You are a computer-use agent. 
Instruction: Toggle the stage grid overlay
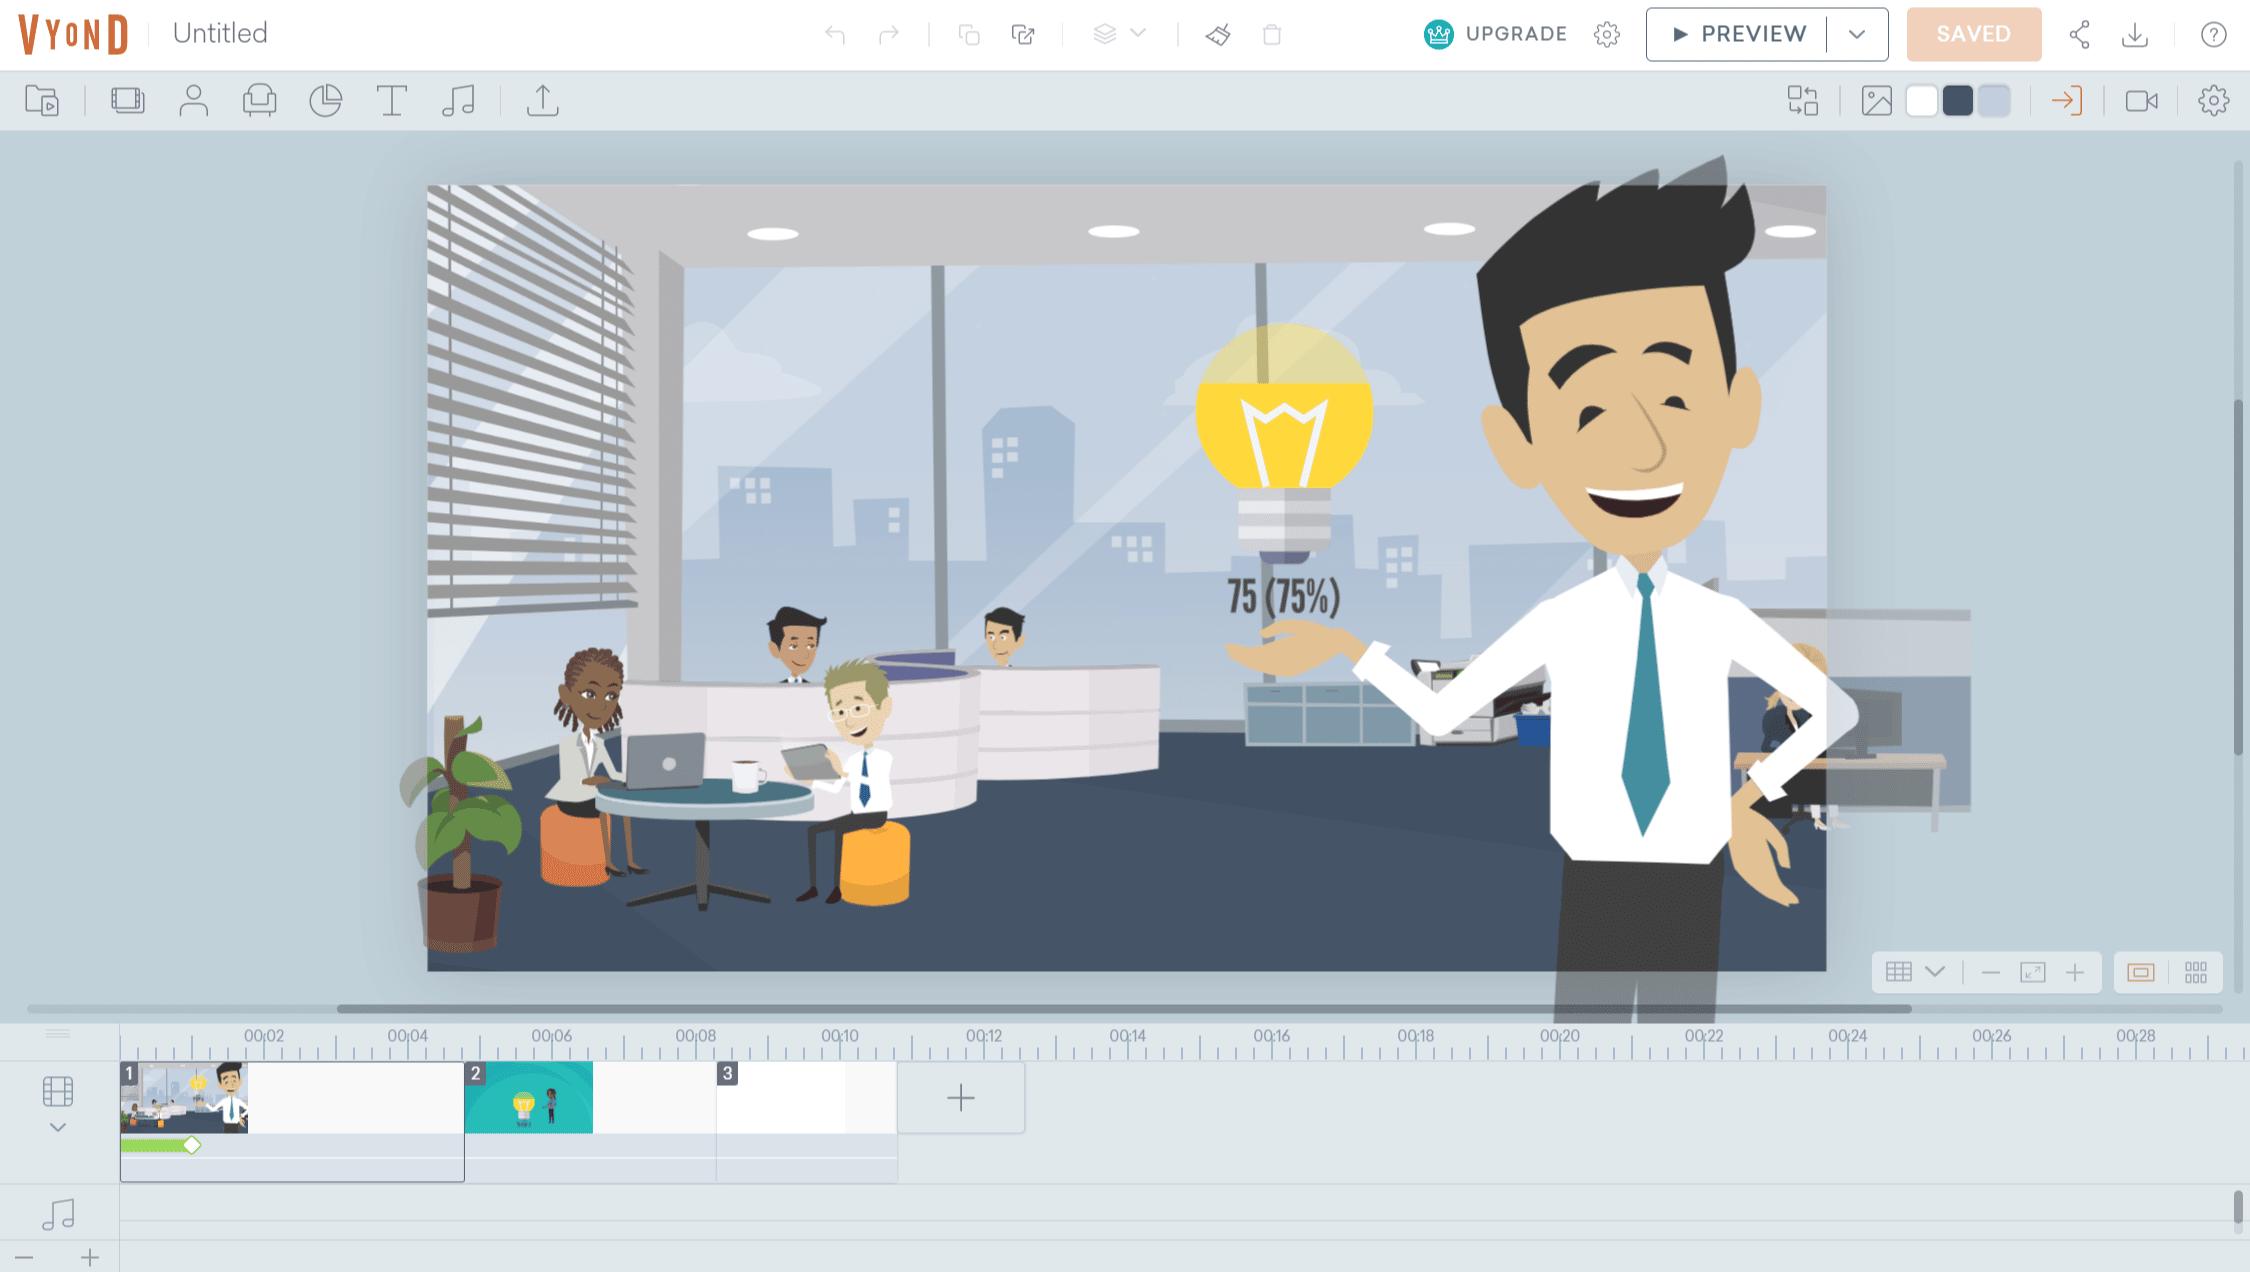coord(1898,973)
